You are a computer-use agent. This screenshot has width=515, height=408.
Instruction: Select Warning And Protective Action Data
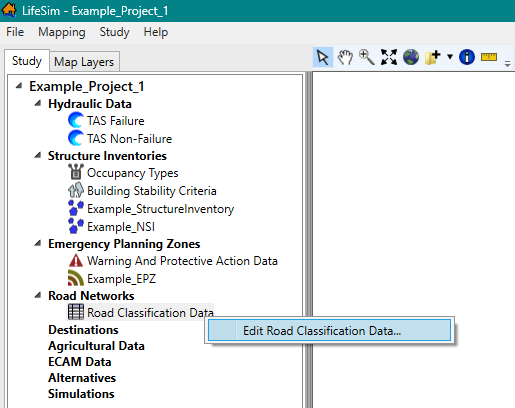(182, 261)
